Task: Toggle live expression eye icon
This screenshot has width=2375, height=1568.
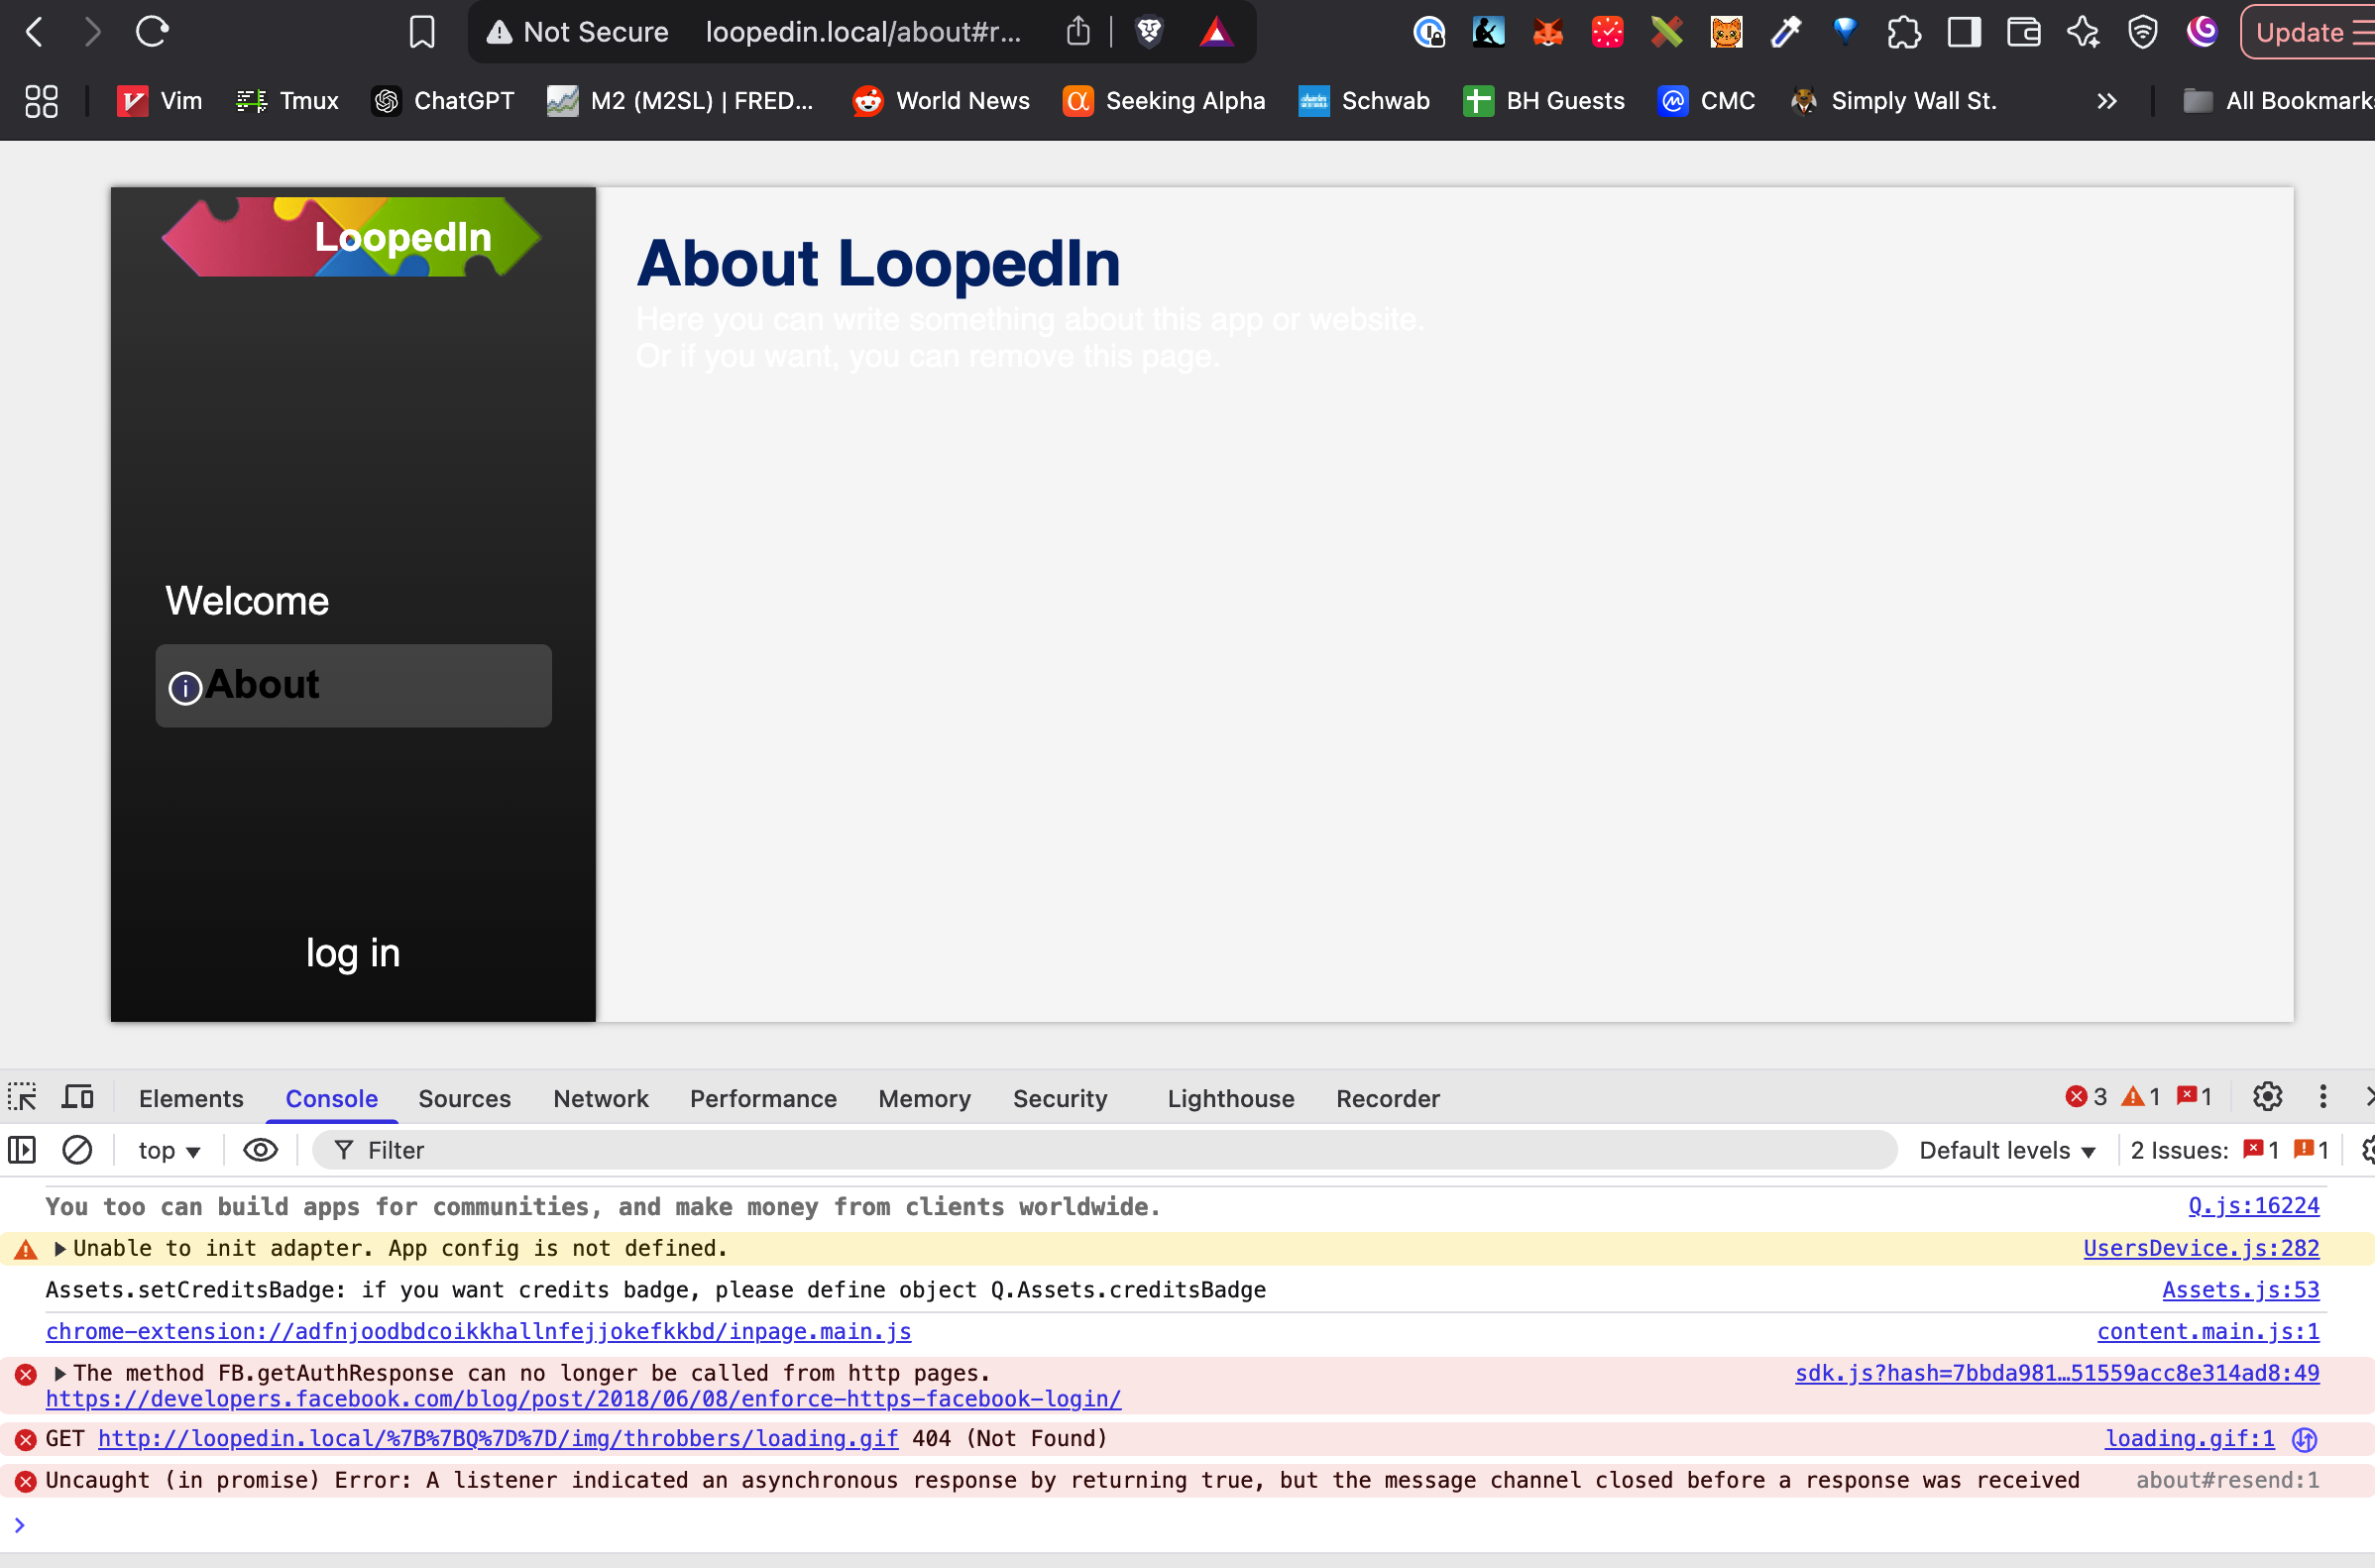Action: click(x=260, y=1150)
